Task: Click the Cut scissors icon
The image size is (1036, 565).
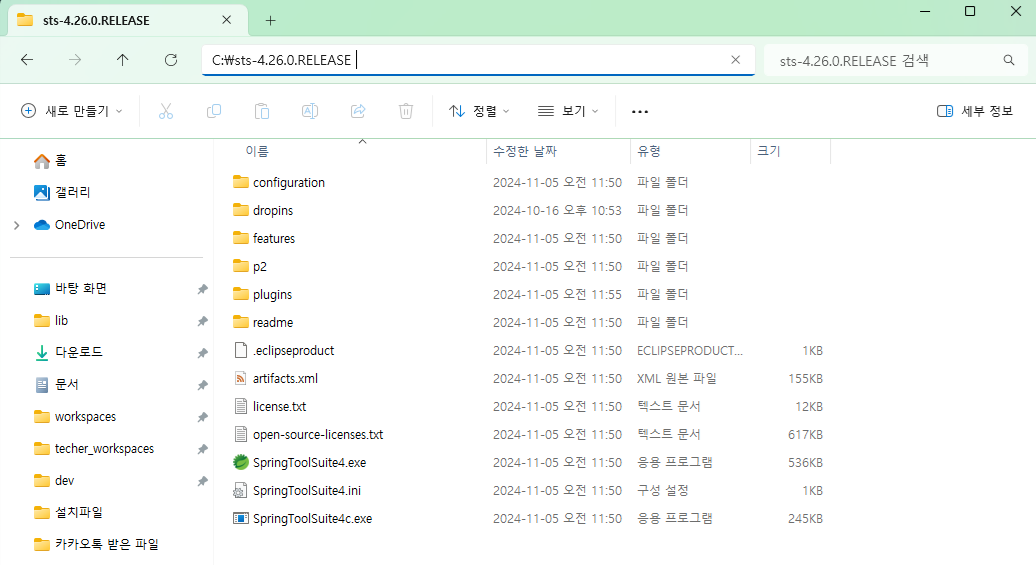Action: pyautogui.click(x=166, y=111)
